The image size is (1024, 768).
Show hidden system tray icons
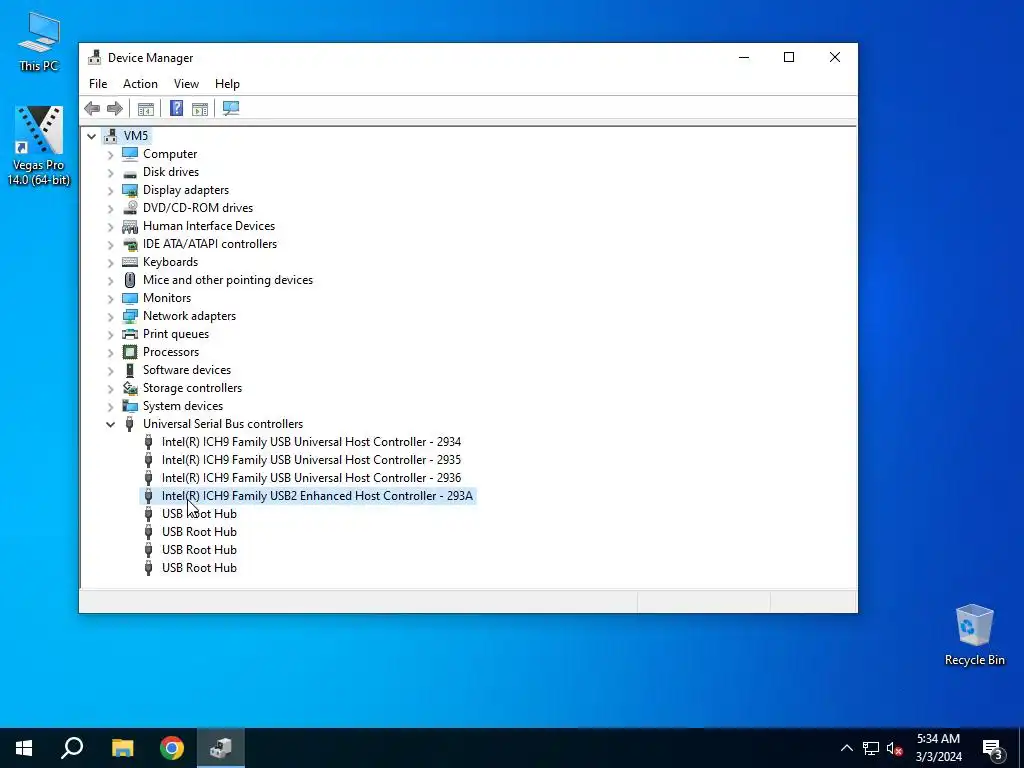846,748
